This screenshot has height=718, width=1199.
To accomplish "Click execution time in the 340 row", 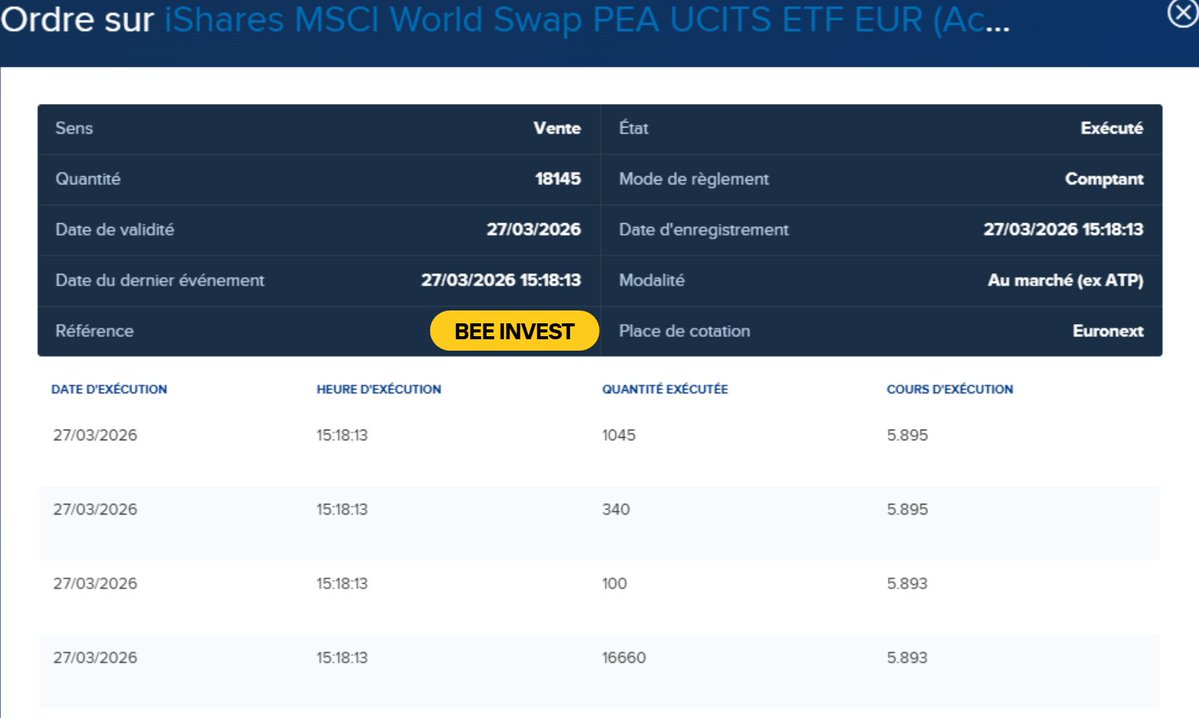I will [342, 509].
